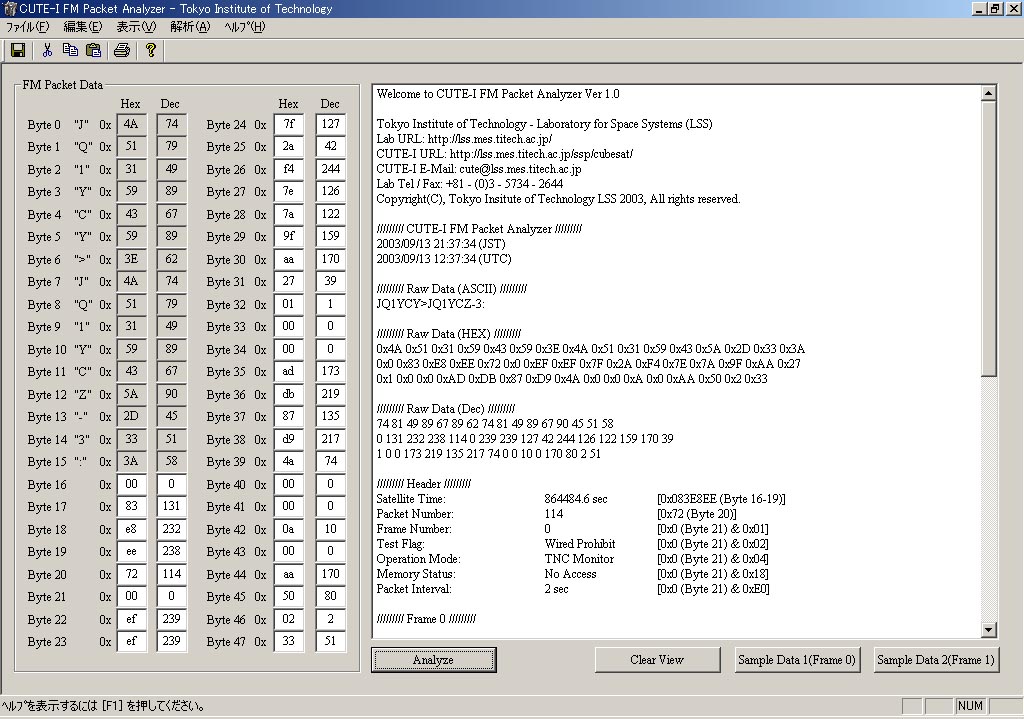Click the Dec field for Byte 12

(171, 395)
